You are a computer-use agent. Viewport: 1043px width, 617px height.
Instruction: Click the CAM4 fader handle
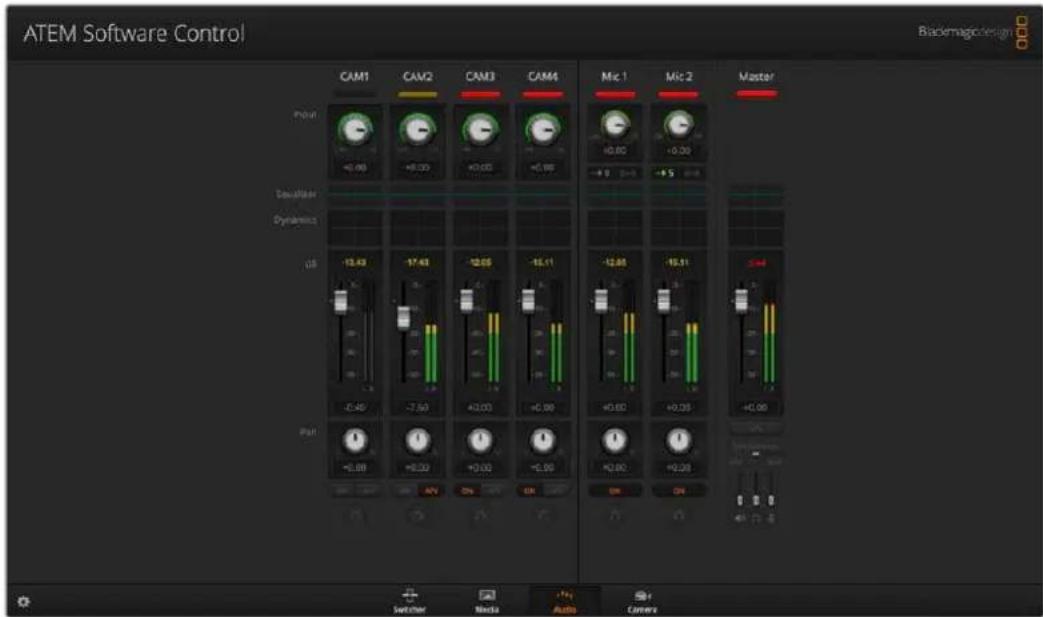pos(528,301)
